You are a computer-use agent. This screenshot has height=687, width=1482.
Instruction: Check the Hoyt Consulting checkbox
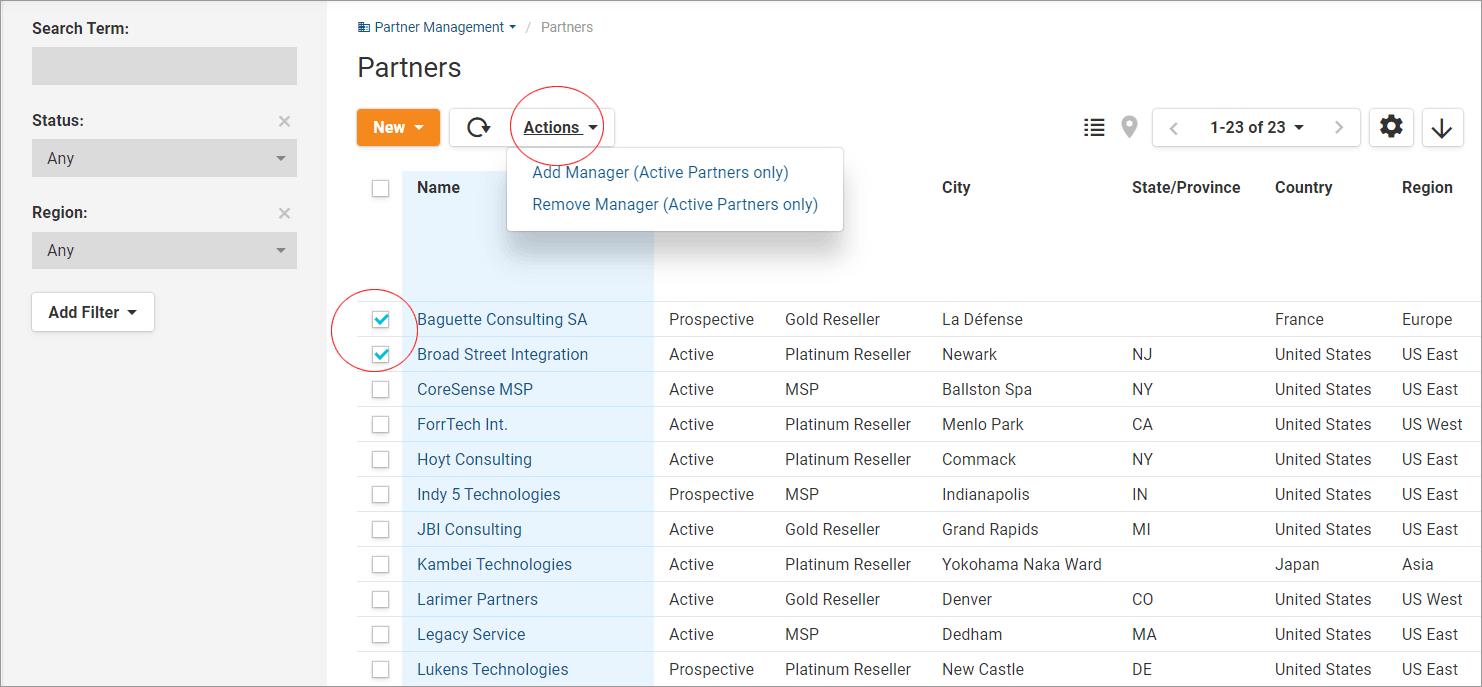pos(380,459)
